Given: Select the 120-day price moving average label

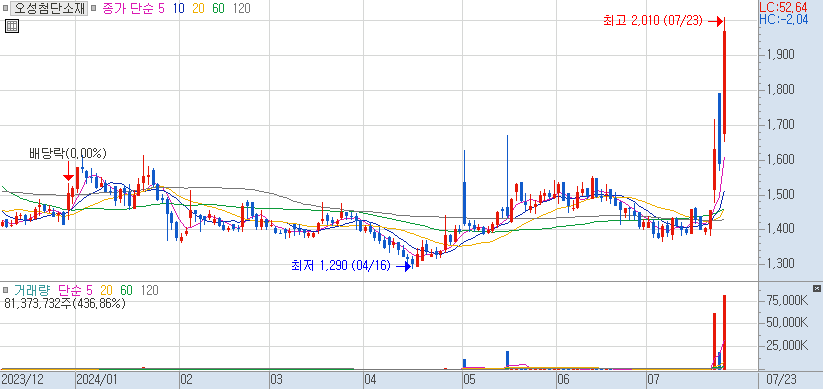Looking at the screenshot, I should [x=241, y=8].
